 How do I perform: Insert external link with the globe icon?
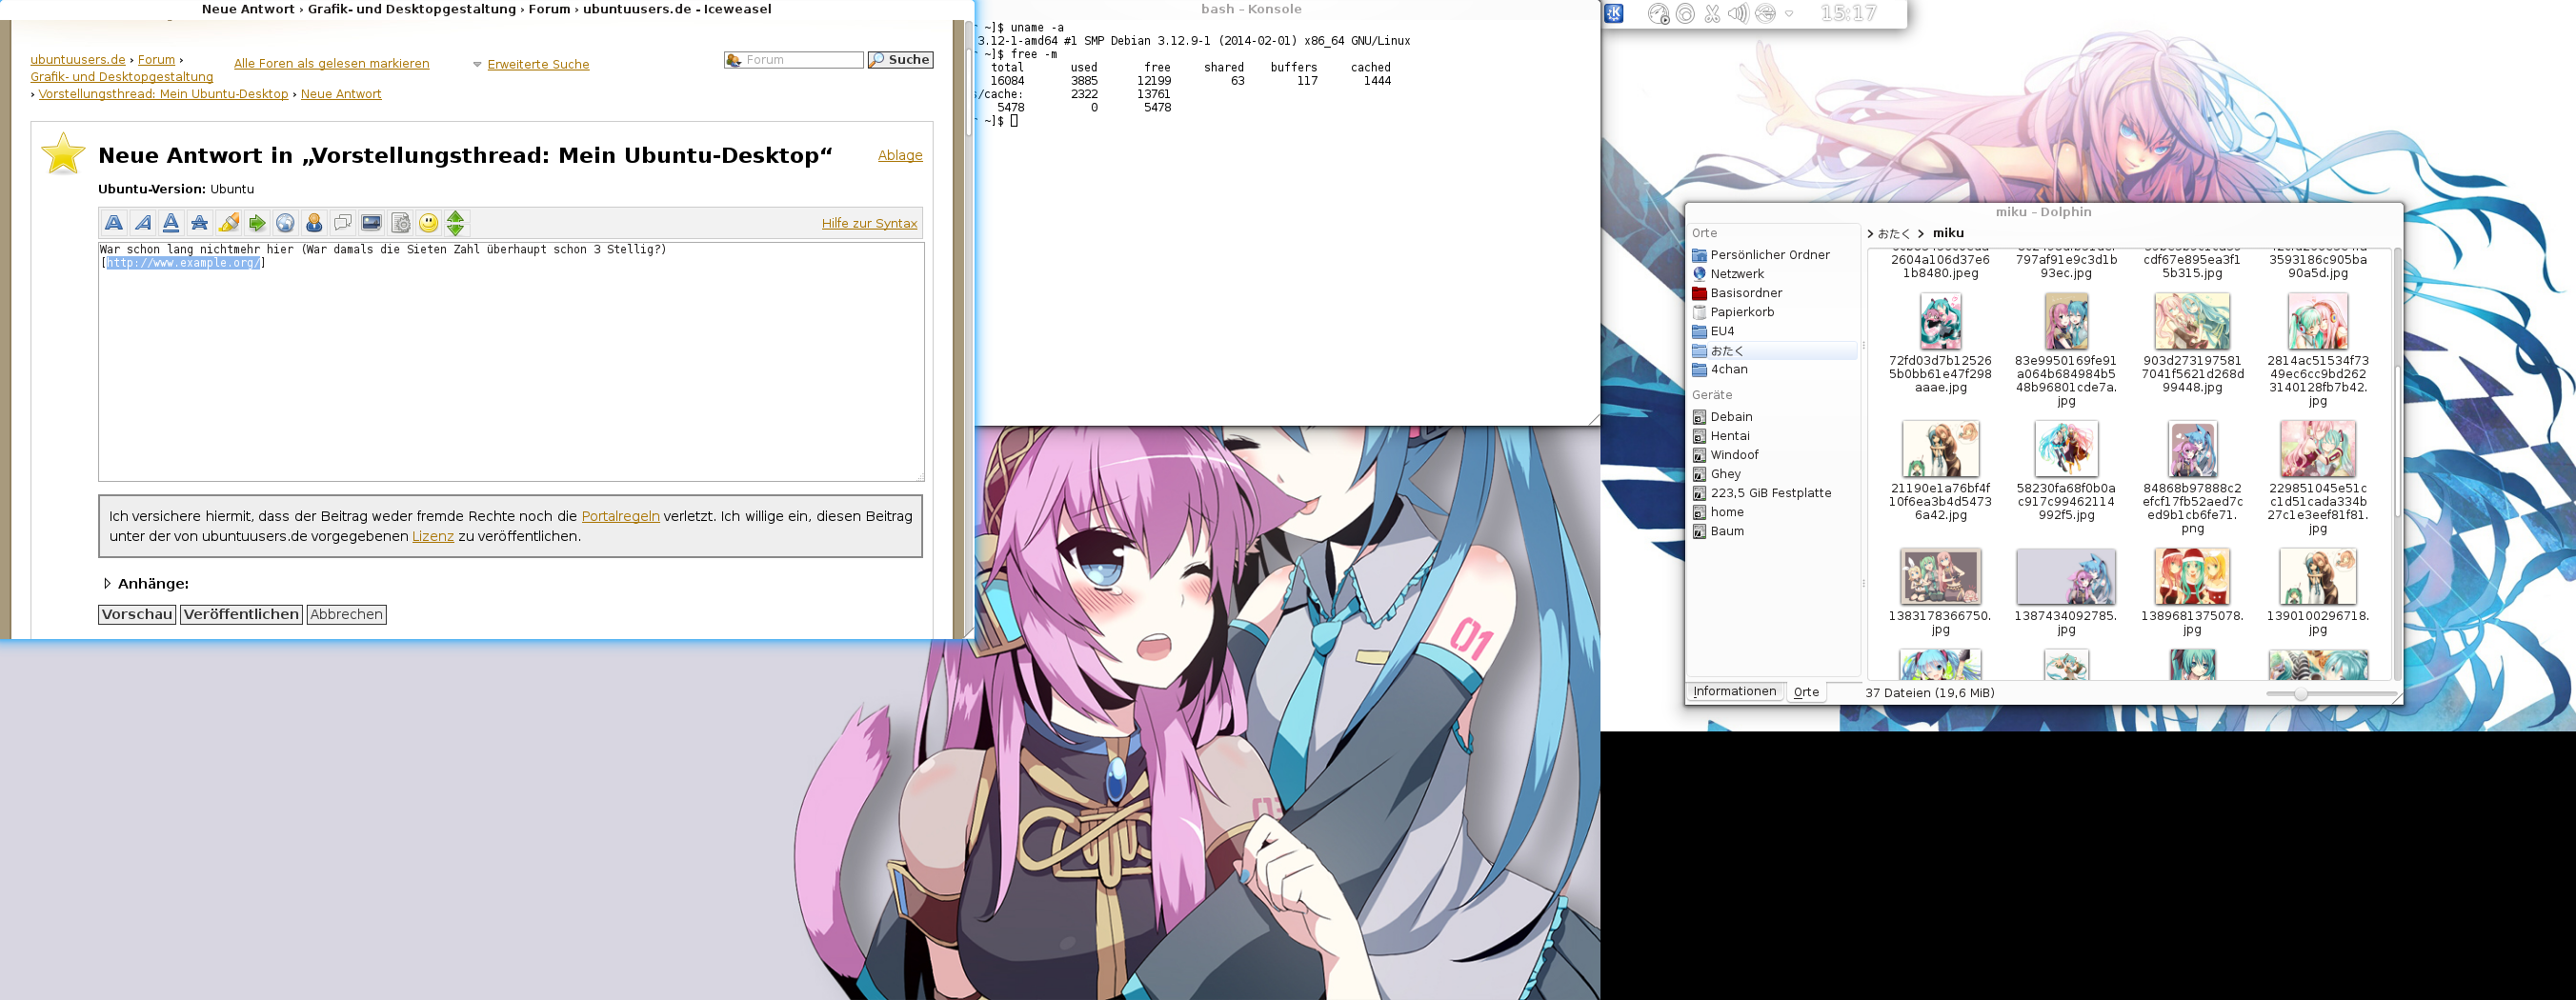(285, 223)
